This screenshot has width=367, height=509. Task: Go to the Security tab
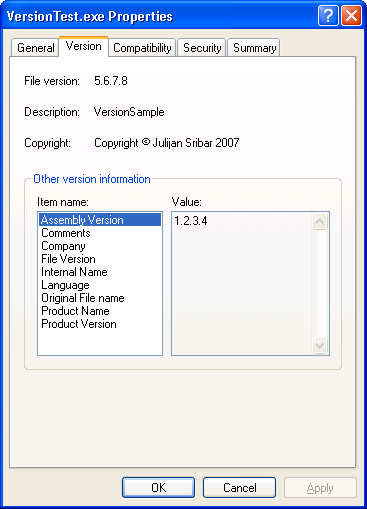pos(202,48)
